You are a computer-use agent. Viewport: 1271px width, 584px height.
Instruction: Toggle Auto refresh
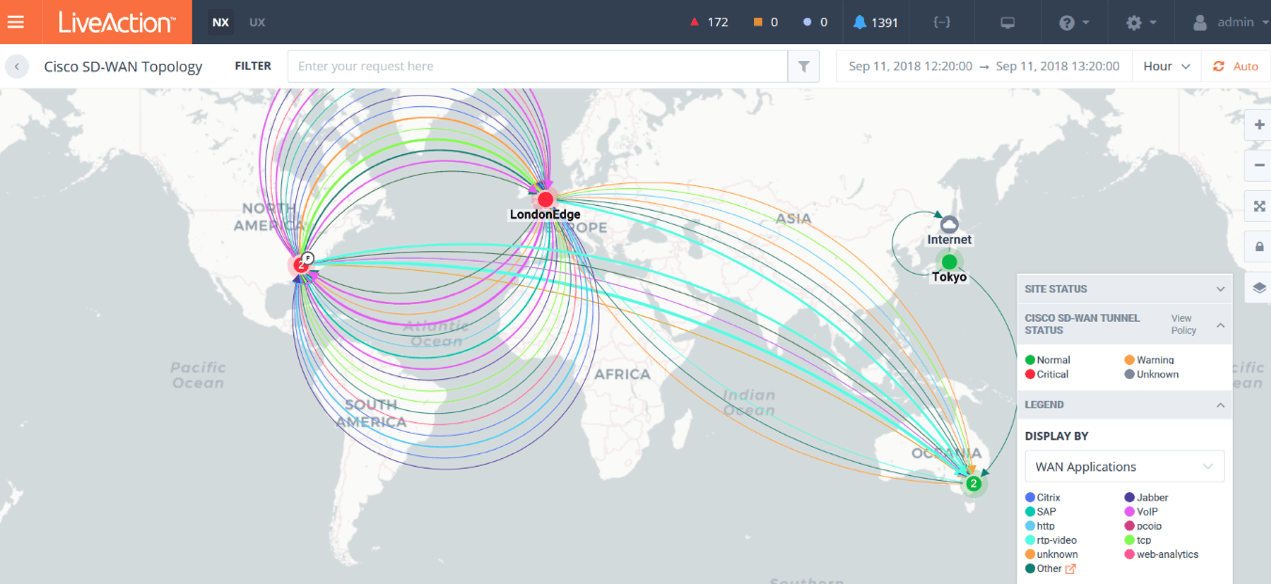pos(1235,67)
